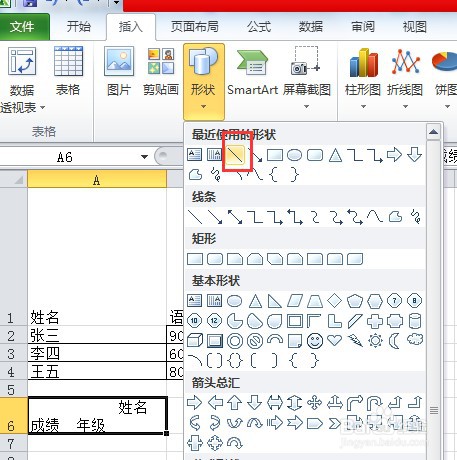Image resolution: width=457 pixels, height=460 pixels.
Task: Switch to the 视图 ribbon tab
Action: click(415, 27)
